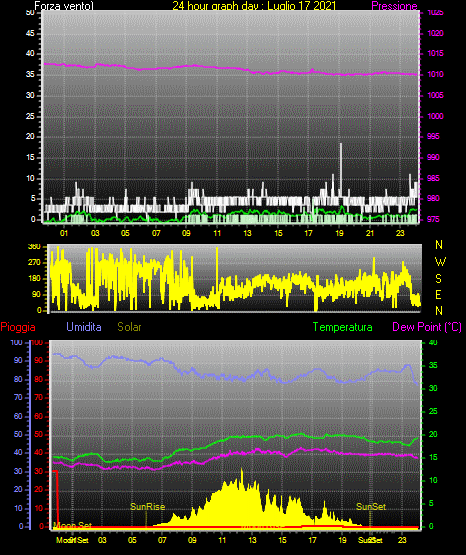This screenshot has width=466, height=555.
Task: Click temperature axis value 30
Action: pyautogui.click(x=433, y=388)
